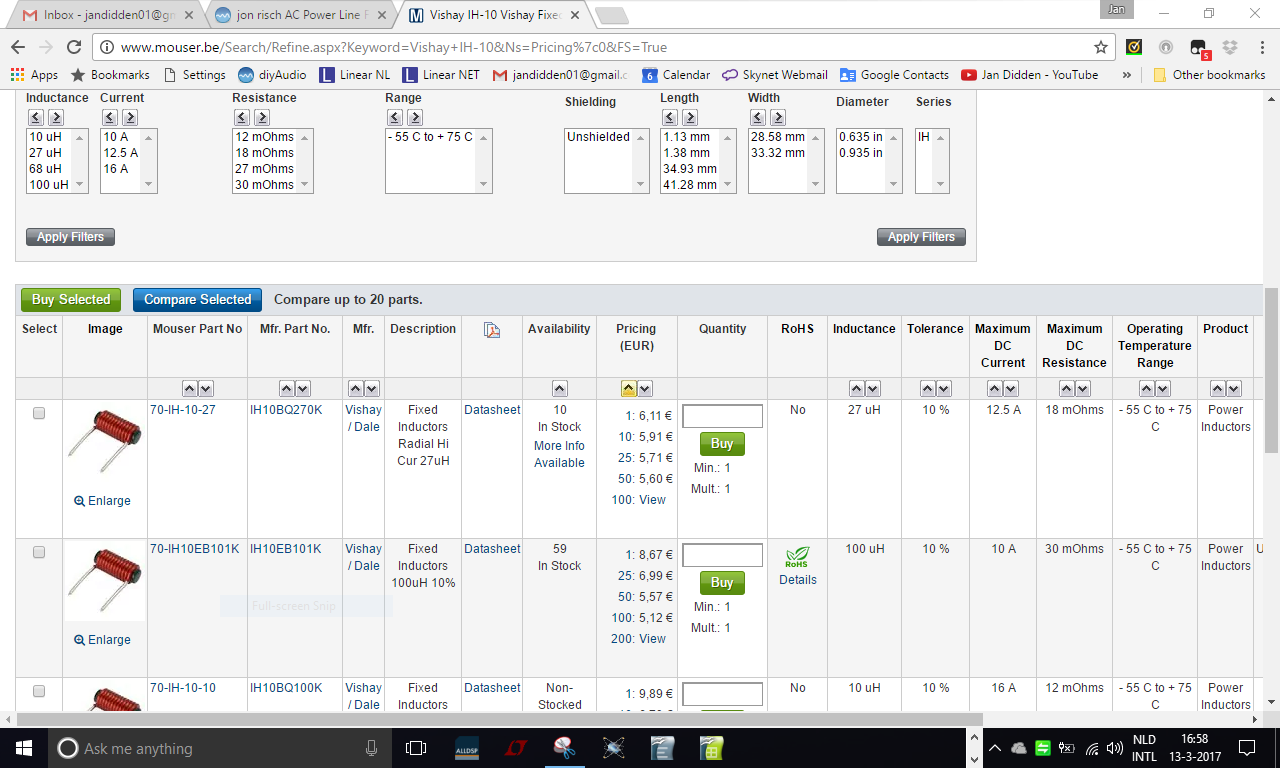
Task: Enlarge the 70-IH10EB101K inductor image
Action: (102, 640)
